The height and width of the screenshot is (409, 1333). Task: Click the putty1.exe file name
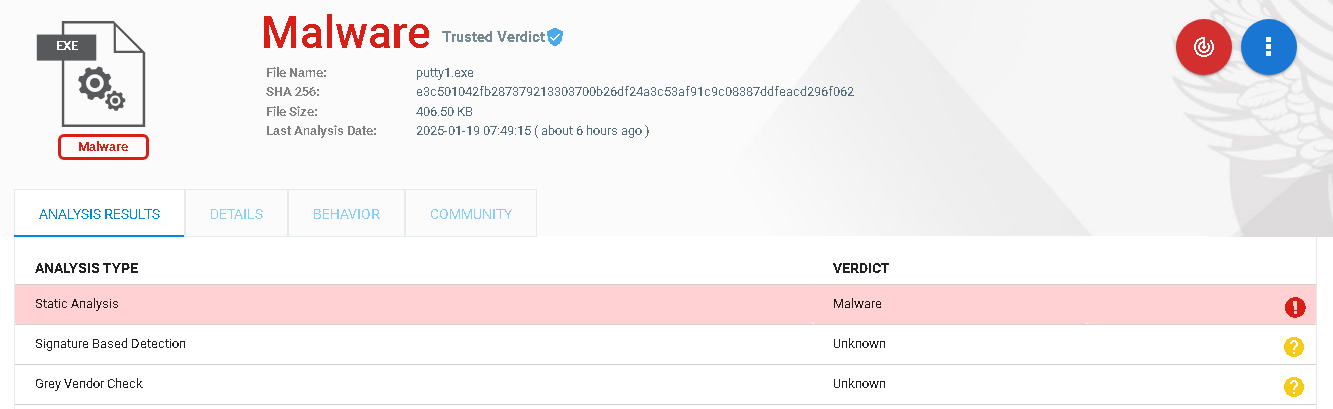(444, 73)
